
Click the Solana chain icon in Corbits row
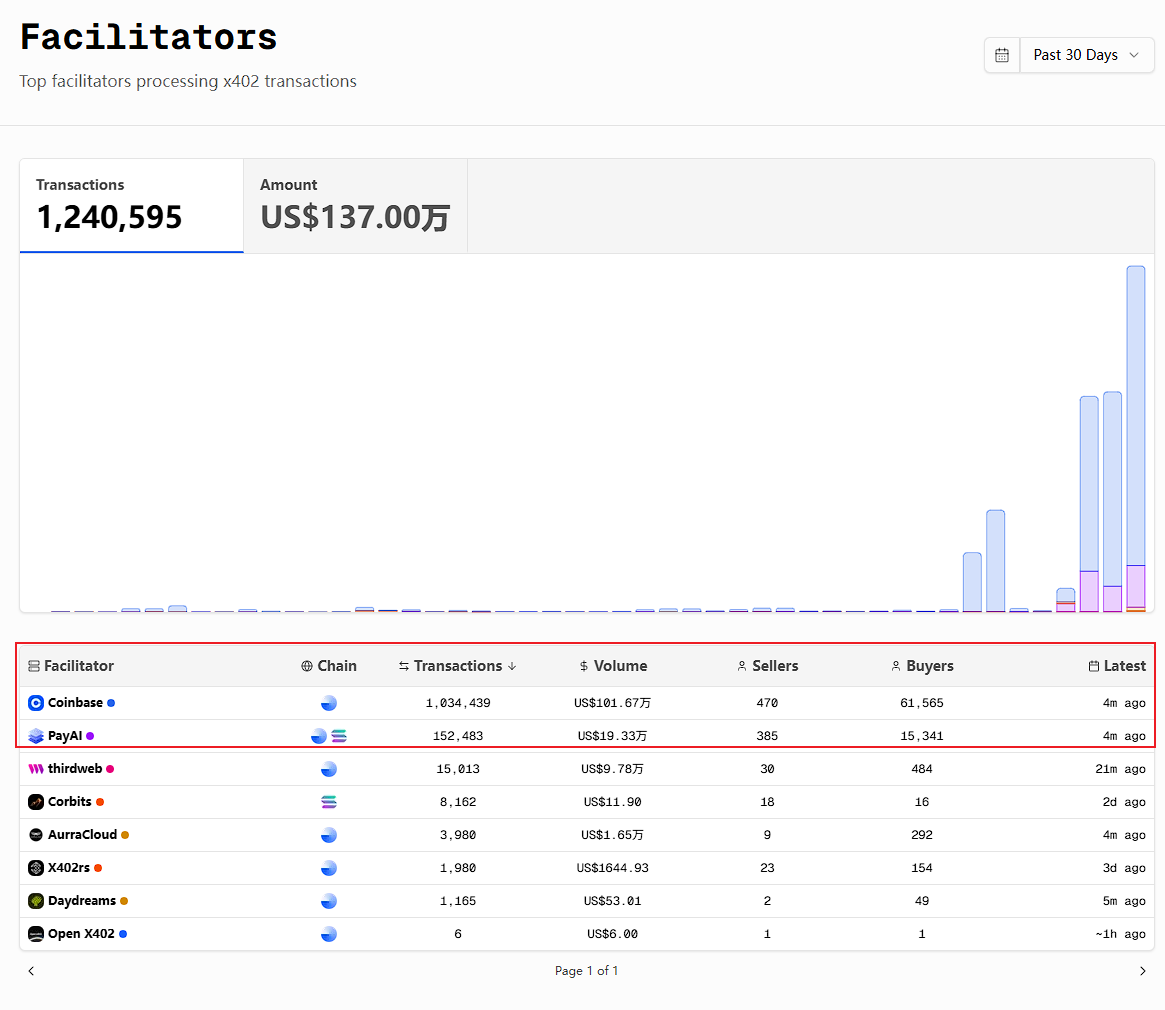329,802
